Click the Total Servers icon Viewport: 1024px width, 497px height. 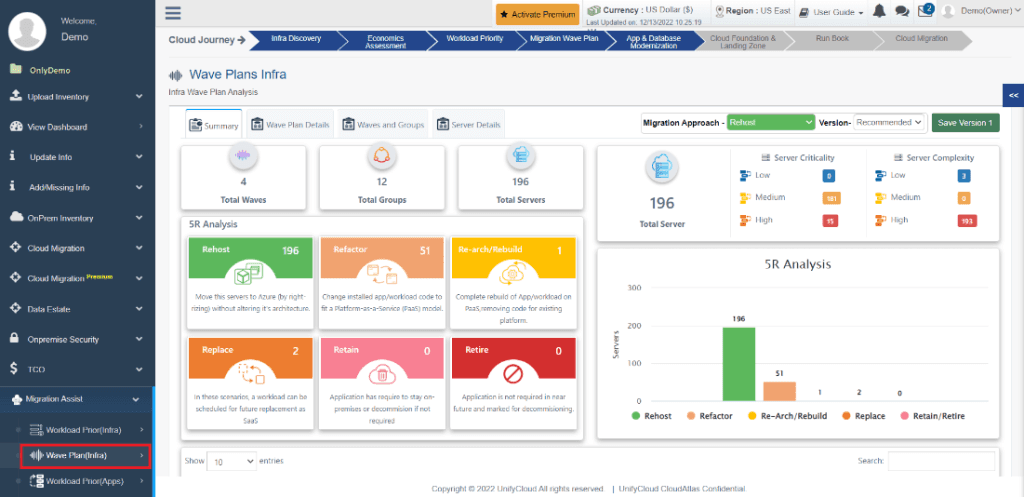[x=520, y=155]
